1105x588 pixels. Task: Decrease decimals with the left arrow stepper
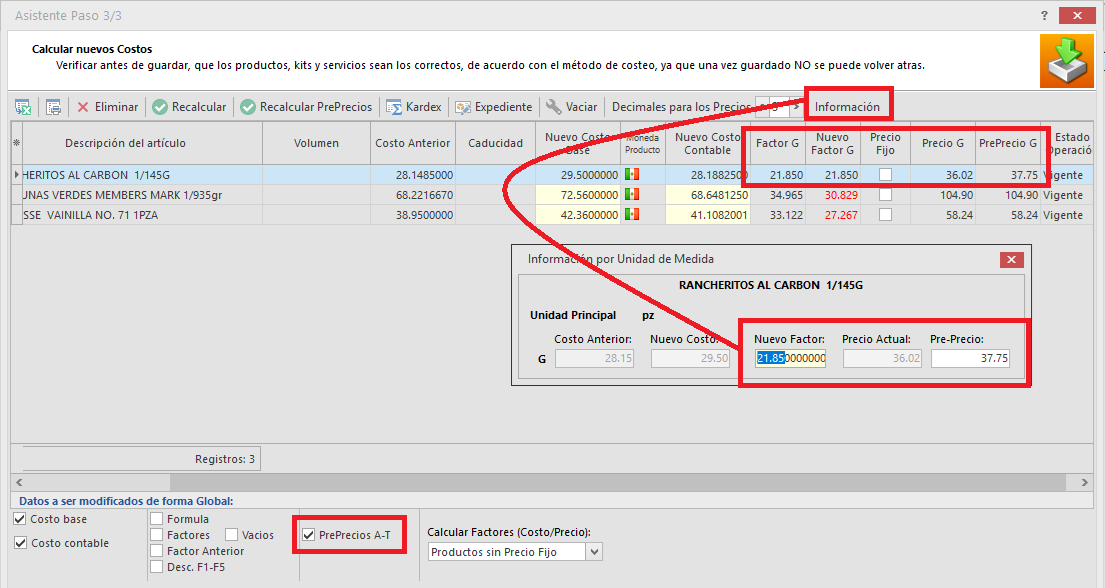[x=761, y=106]
